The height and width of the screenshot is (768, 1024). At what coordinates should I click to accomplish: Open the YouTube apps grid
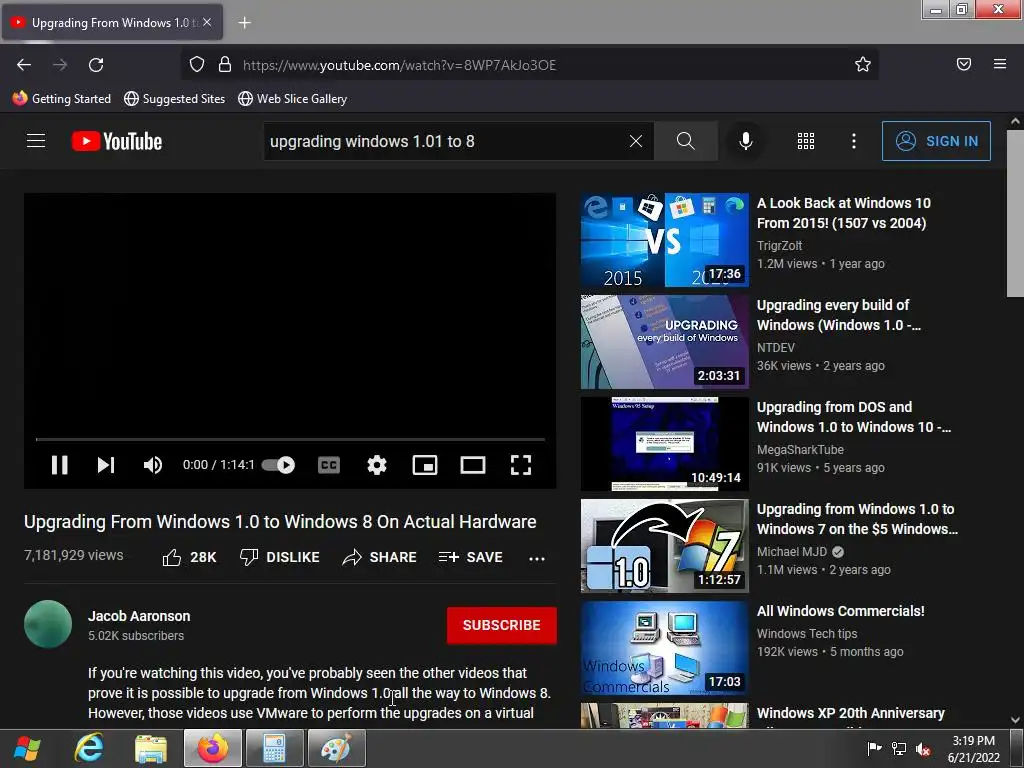click(806, 141)
